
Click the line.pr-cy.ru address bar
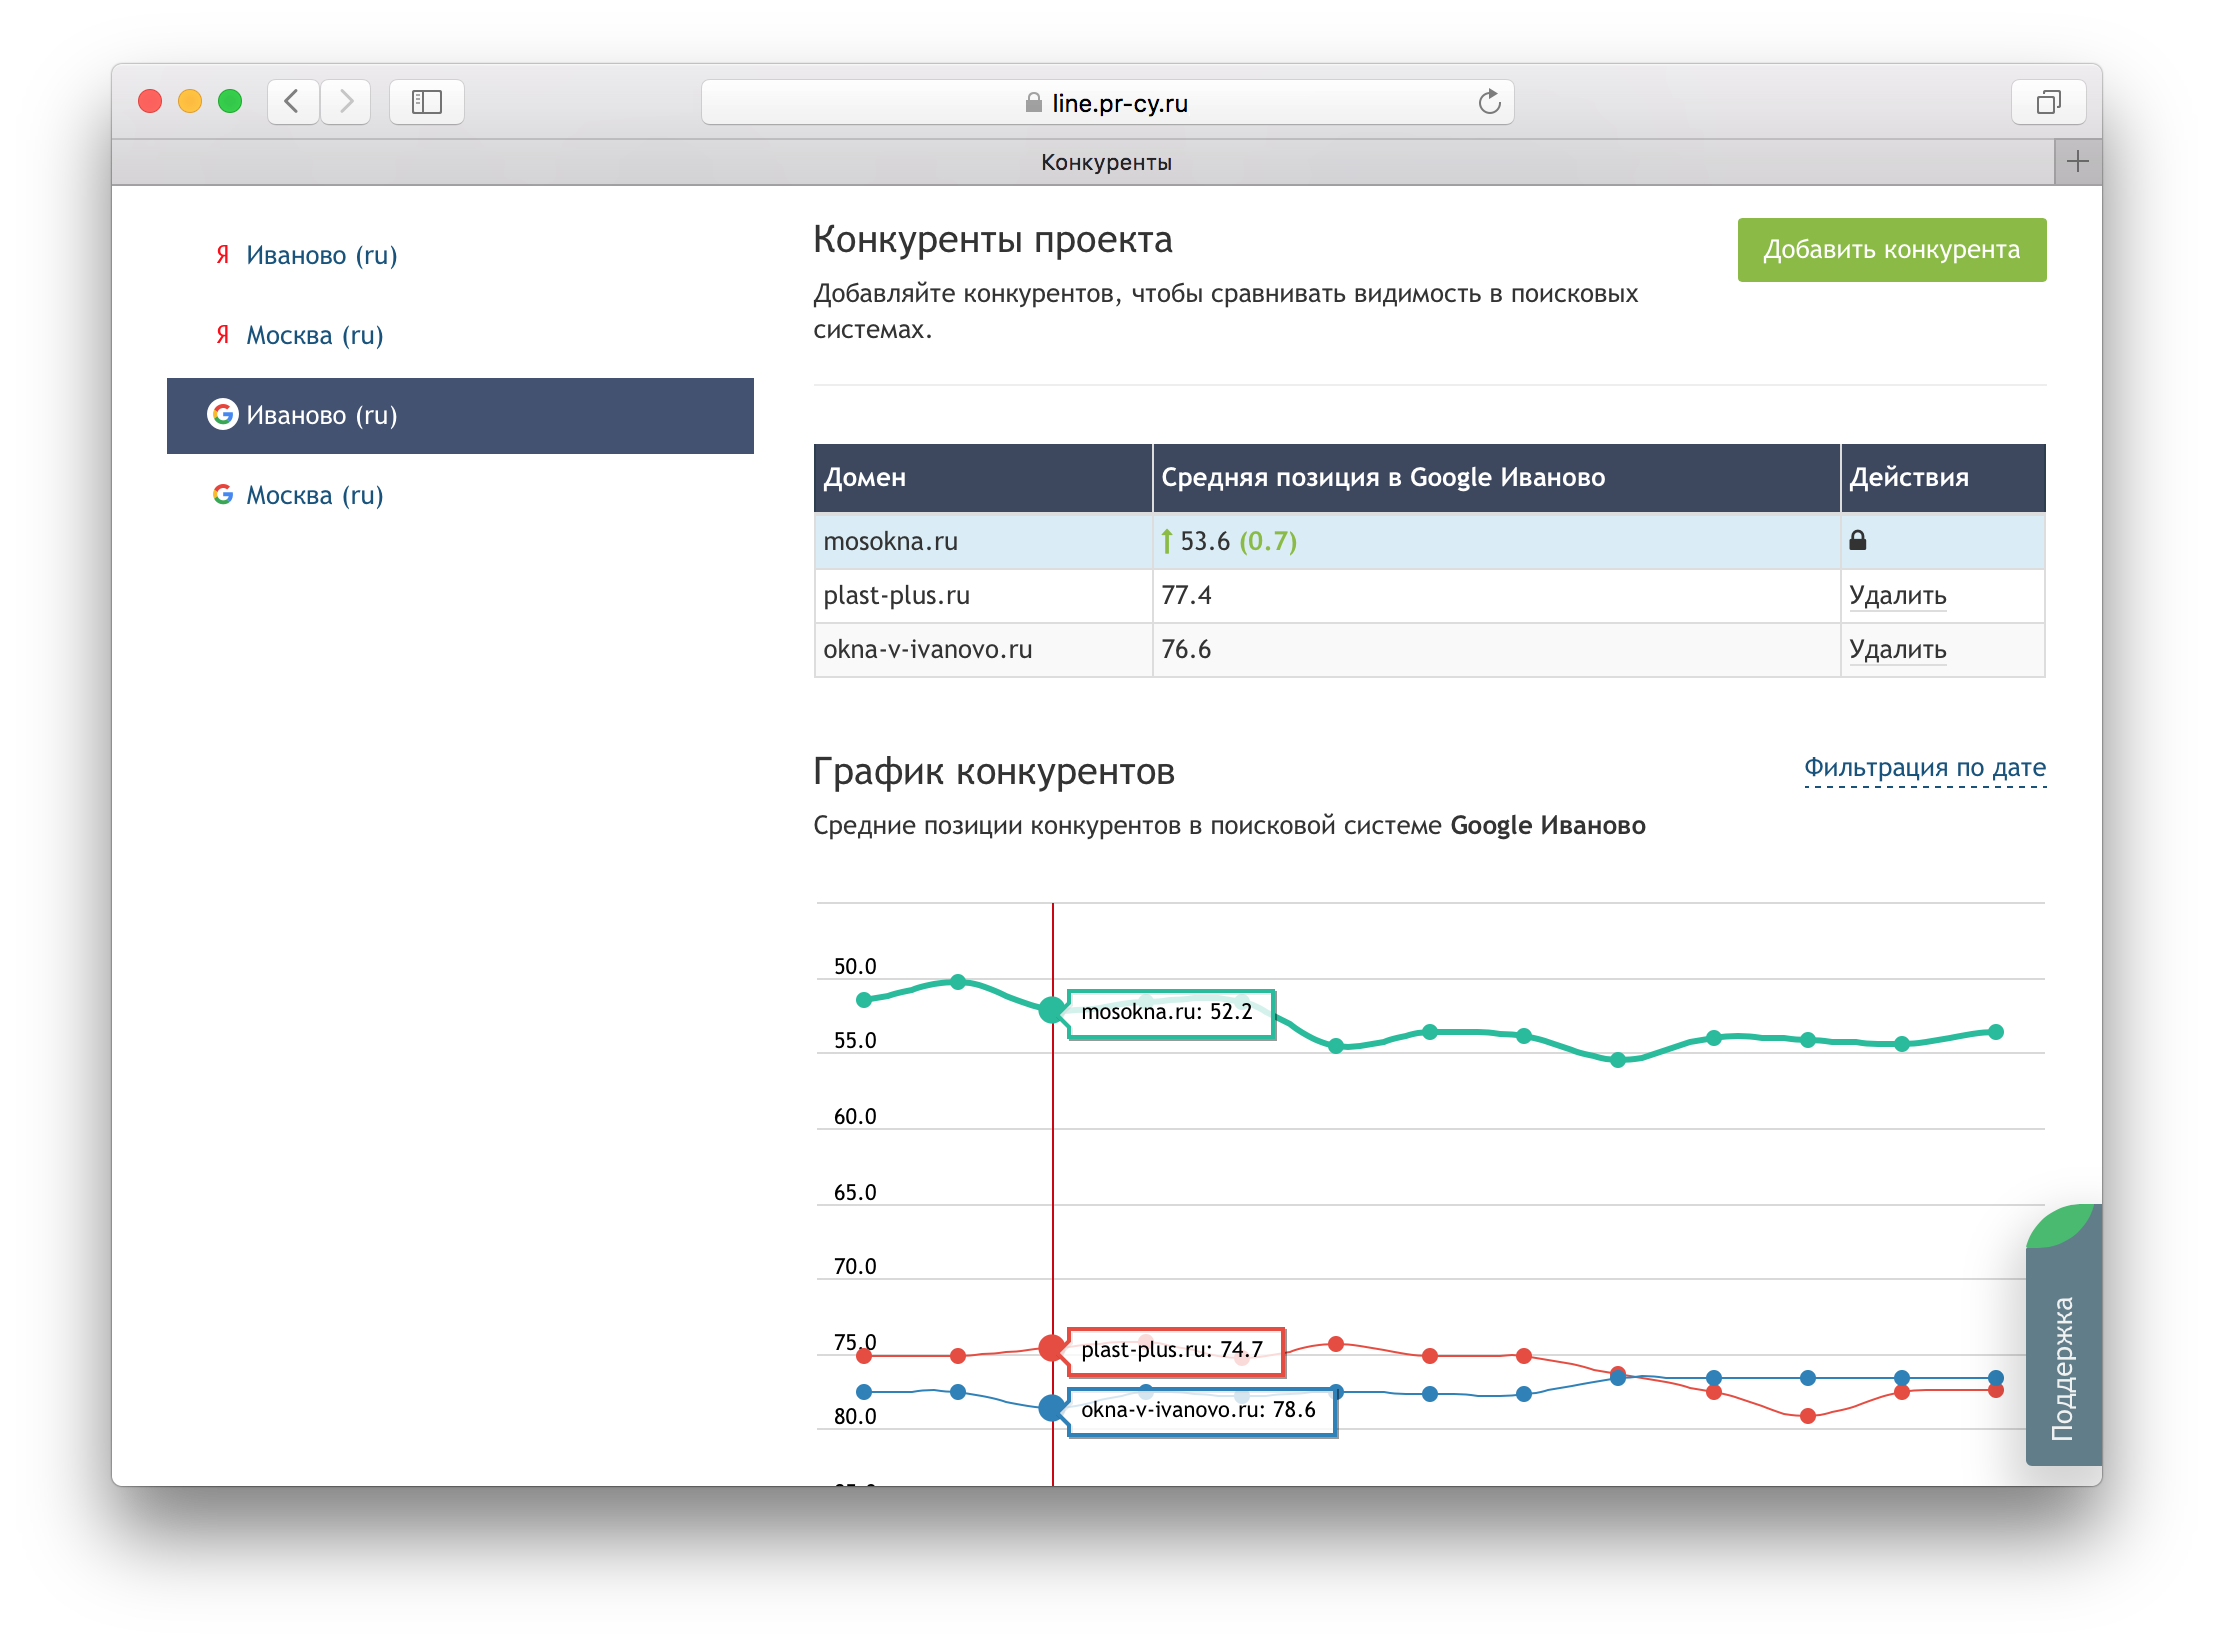(1107, 102)
